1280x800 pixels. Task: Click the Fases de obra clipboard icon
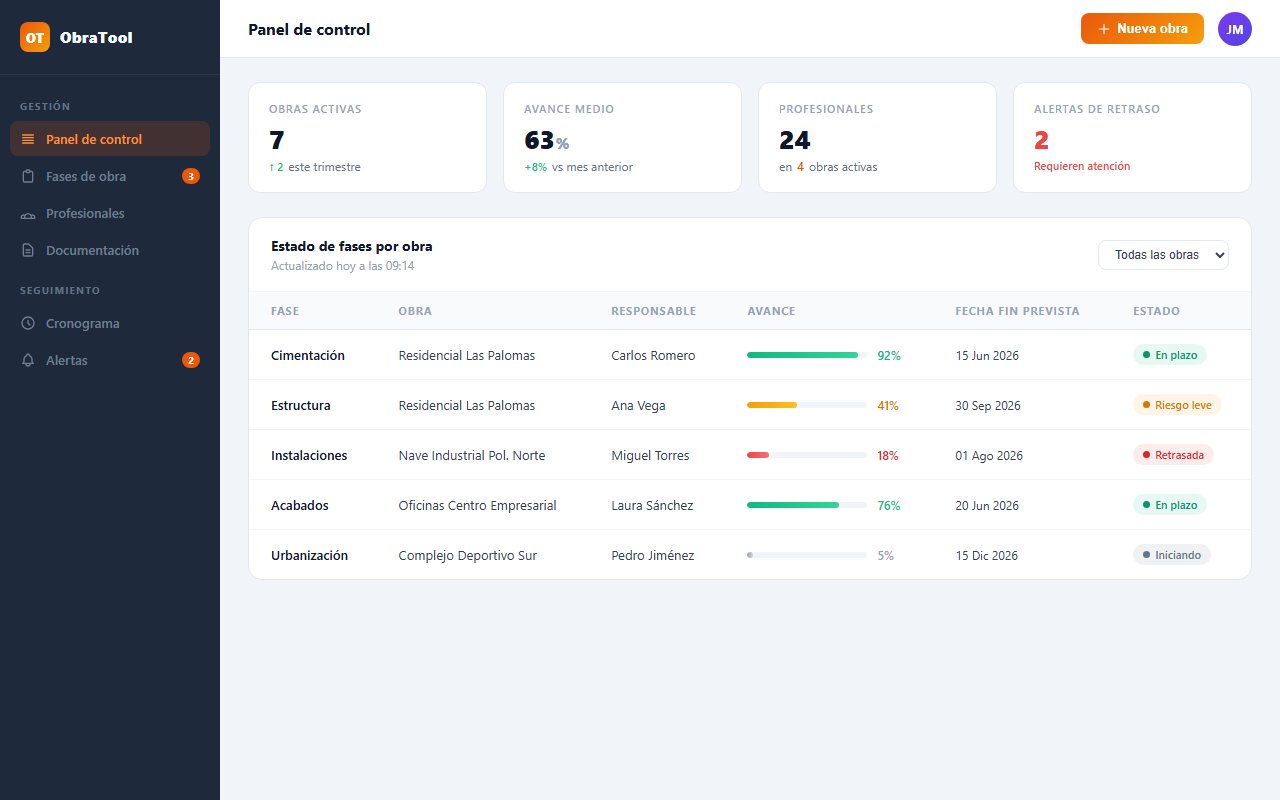[28, 176]
